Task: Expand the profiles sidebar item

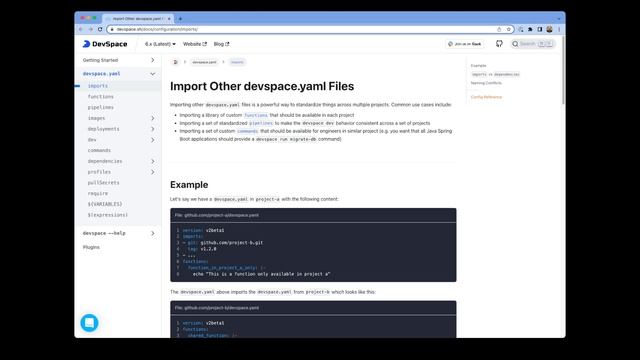Action: tap(153, 172)
